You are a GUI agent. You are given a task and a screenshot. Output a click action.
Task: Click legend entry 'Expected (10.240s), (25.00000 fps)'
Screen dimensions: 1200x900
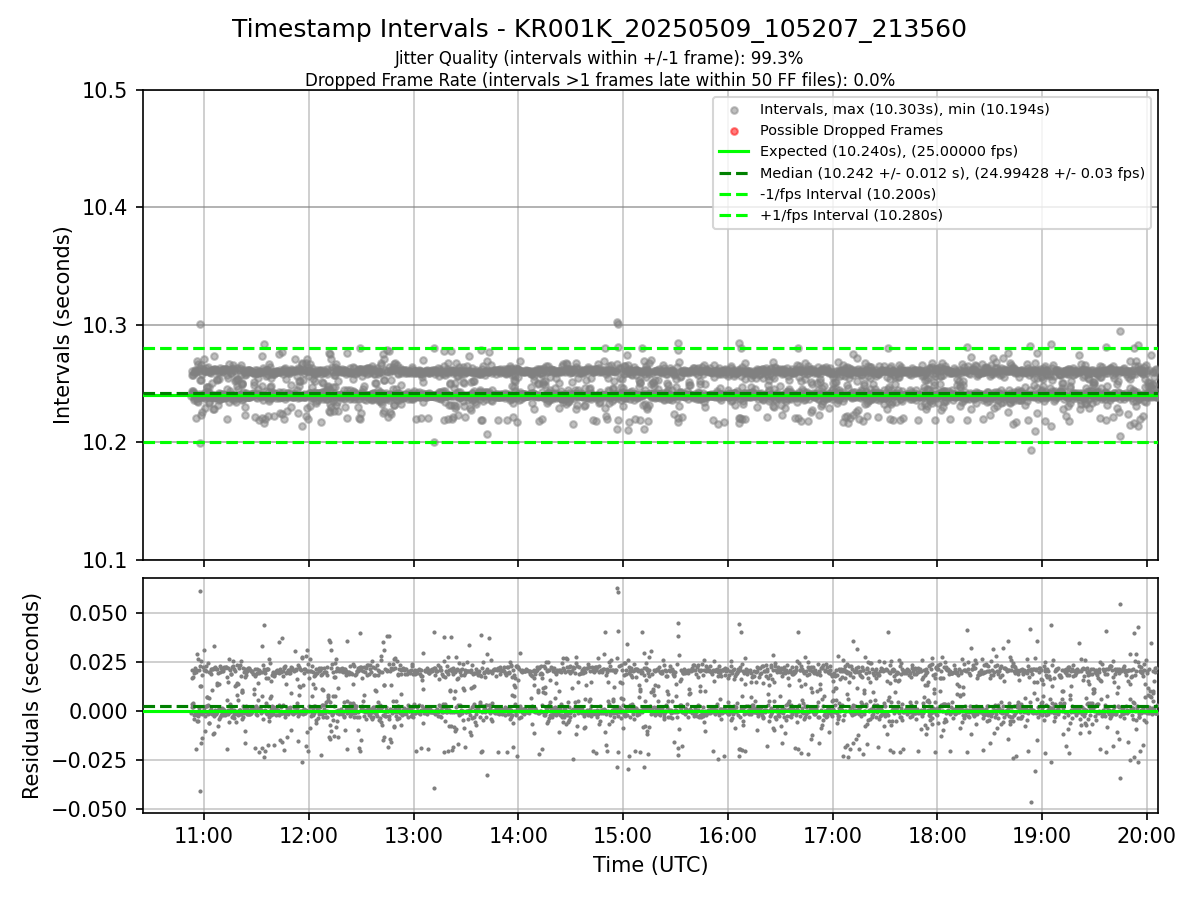tap(889, 151)
